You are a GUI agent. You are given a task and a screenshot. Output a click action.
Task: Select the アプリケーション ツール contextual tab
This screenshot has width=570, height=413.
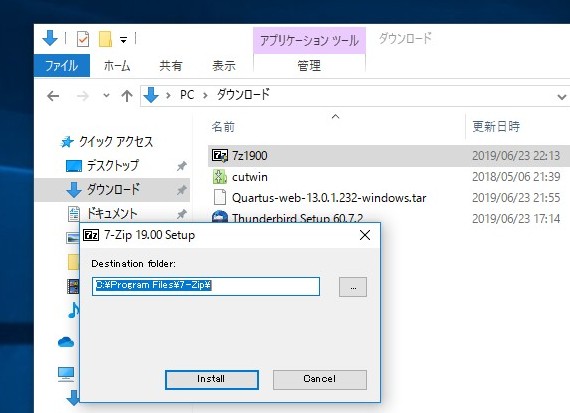[309, 40]
